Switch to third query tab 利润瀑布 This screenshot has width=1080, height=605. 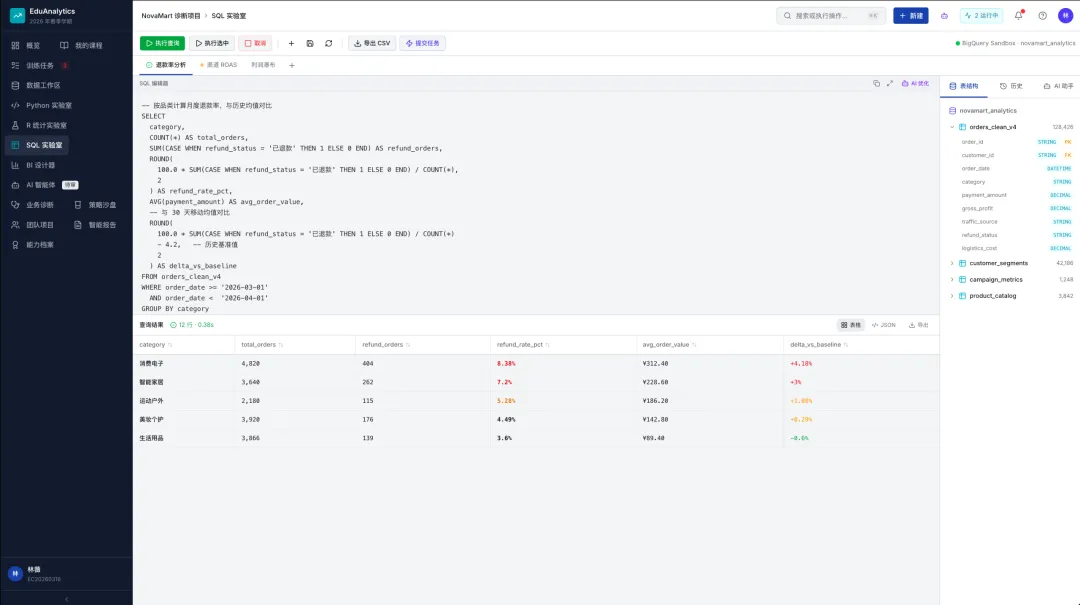[263, 65]
